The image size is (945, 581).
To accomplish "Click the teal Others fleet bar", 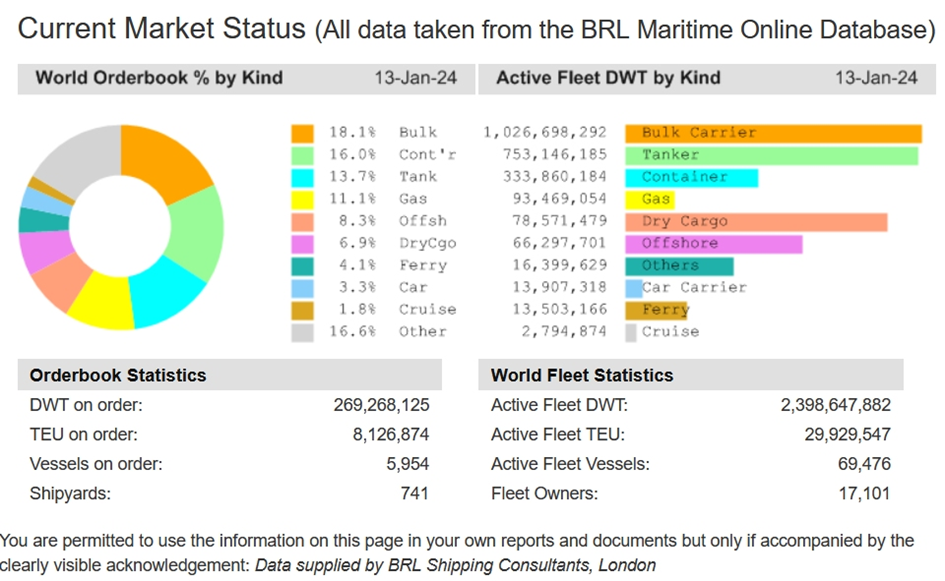I will click(x=679, y=266).
